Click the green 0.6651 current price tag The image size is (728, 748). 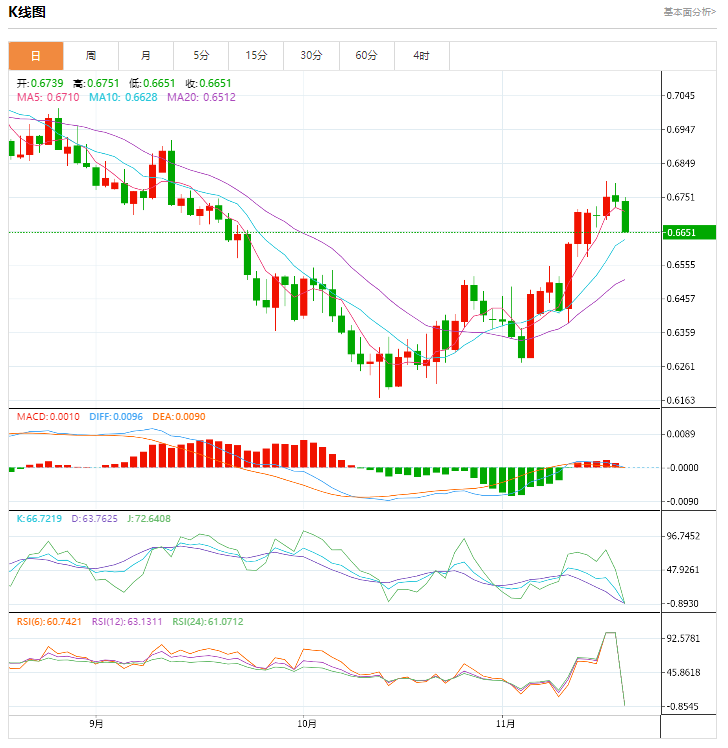689,232
